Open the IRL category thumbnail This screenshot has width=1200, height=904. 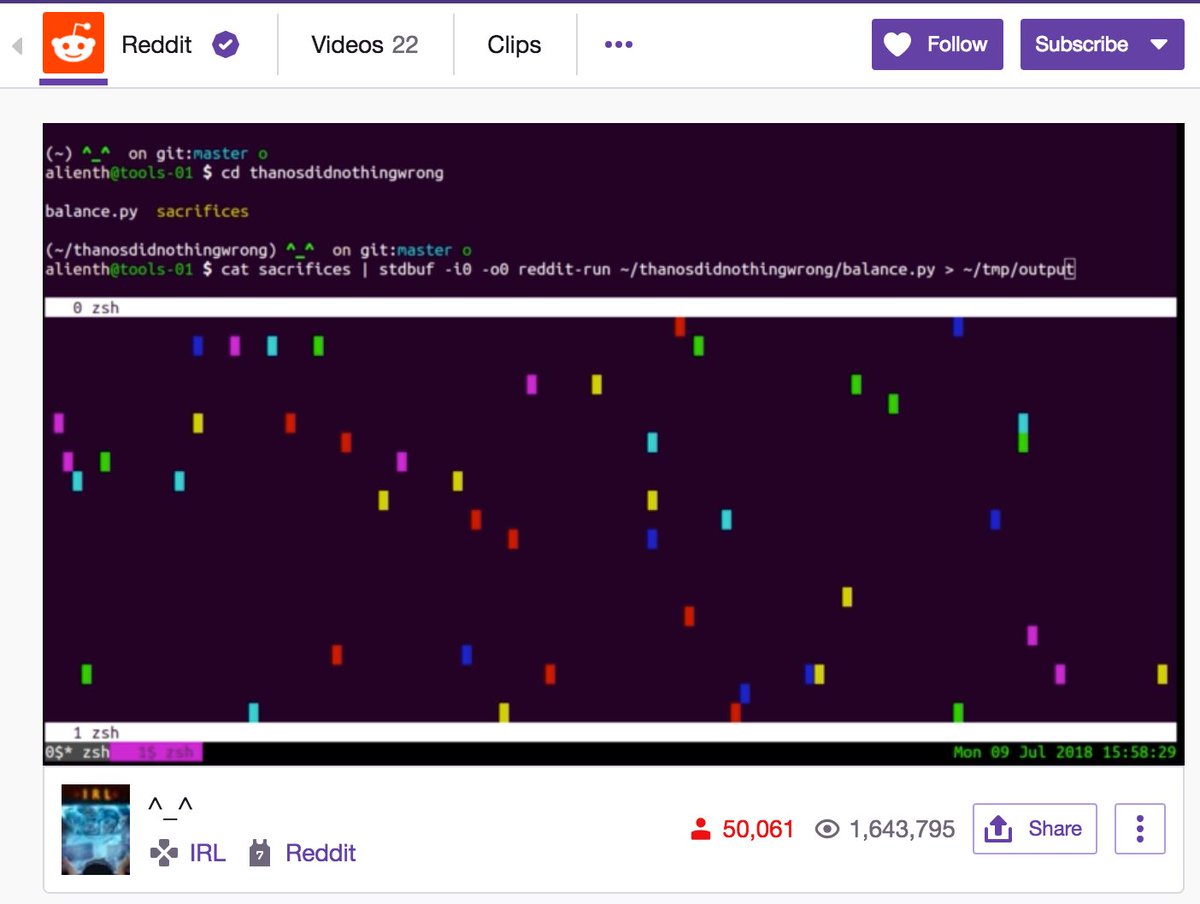[96, 829]
